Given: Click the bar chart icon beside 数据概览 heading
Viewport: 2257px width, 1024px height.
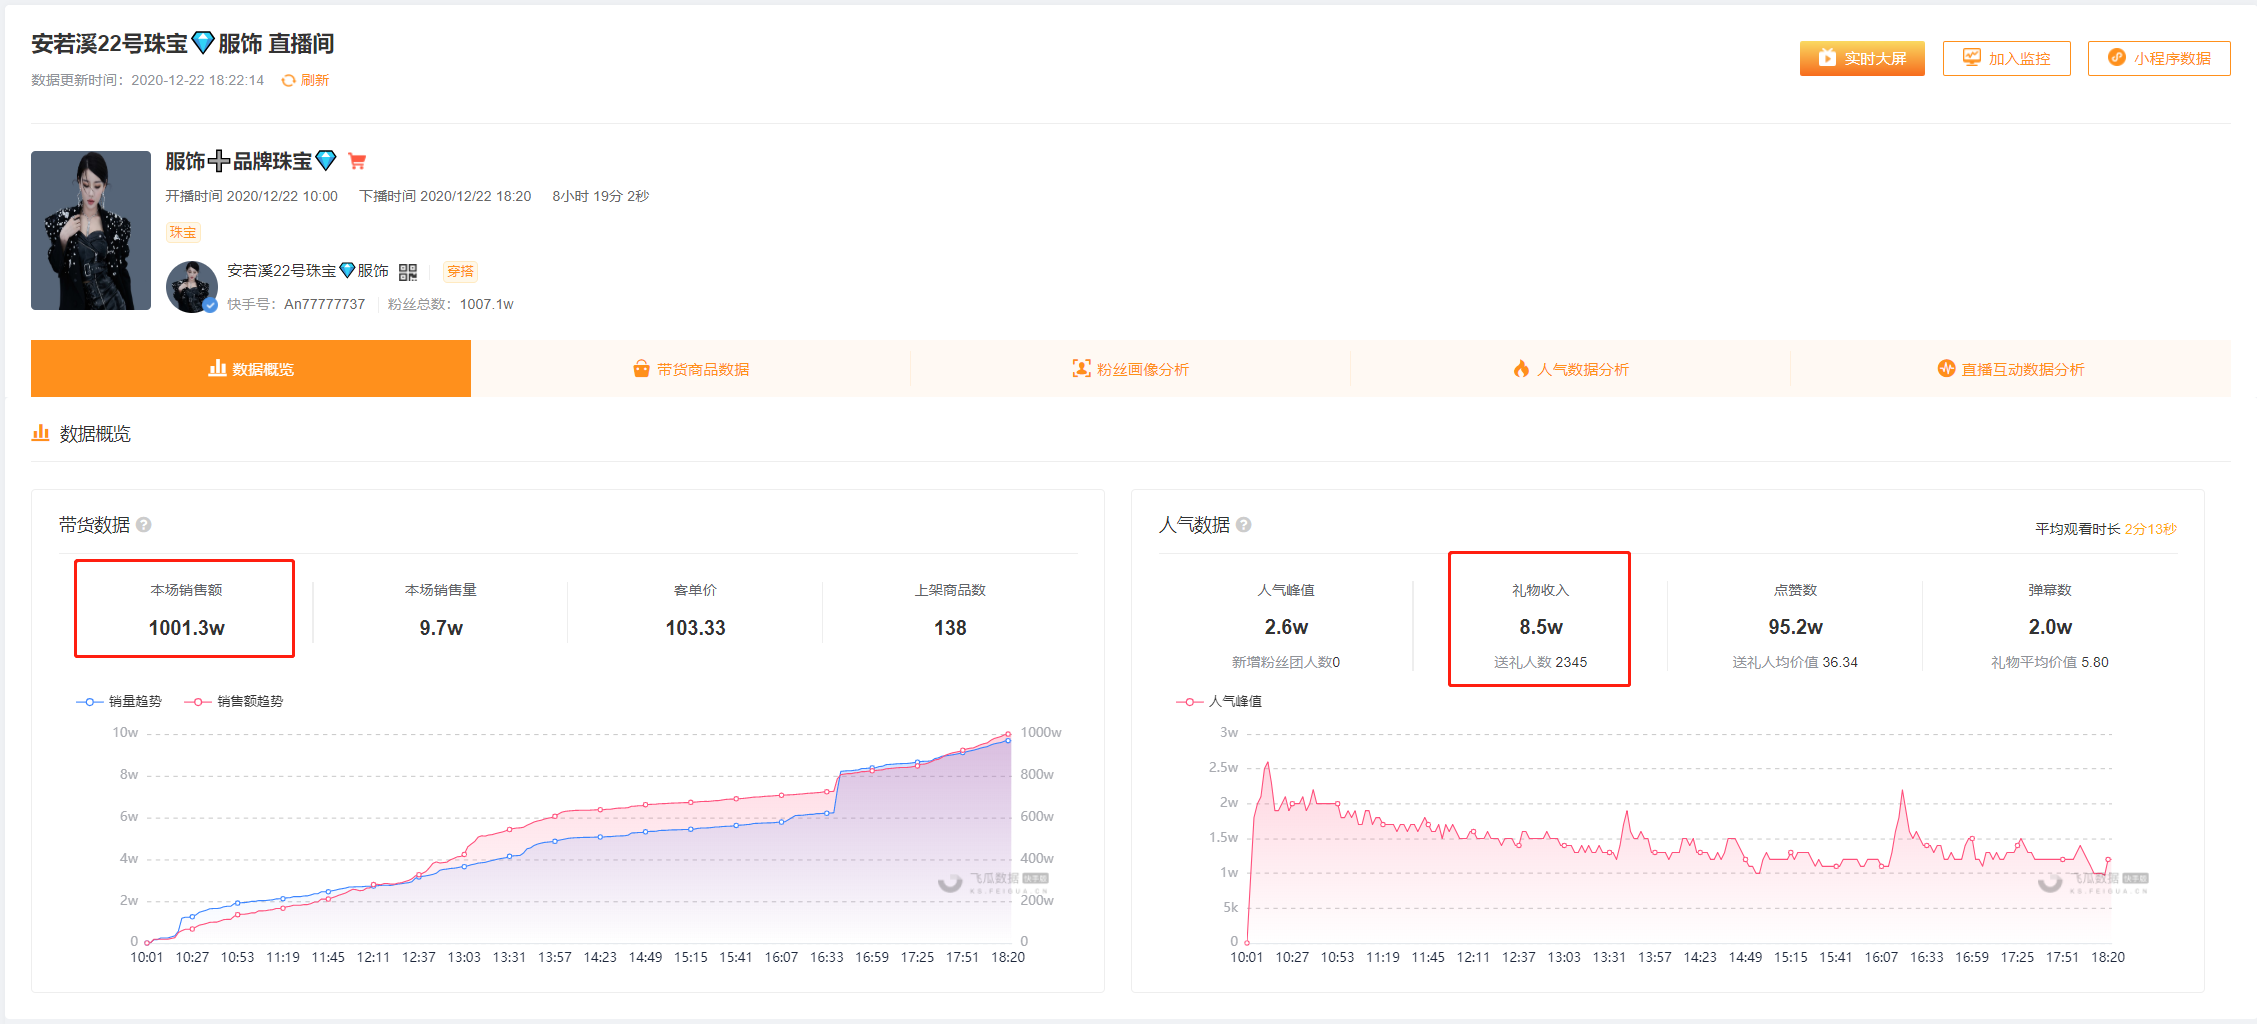Looking at the screenshot, I should [40, 433].
